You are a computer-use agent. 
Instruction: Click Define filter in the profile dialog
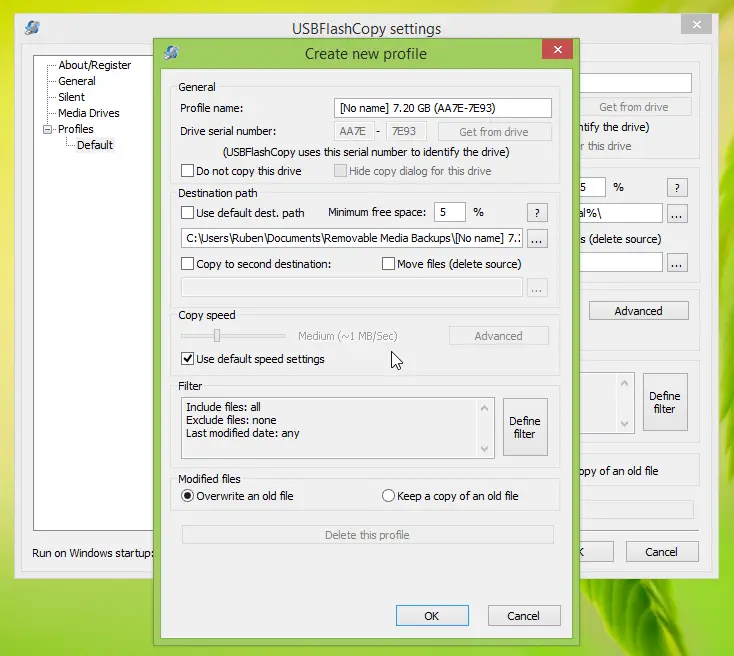click(525, 427)
